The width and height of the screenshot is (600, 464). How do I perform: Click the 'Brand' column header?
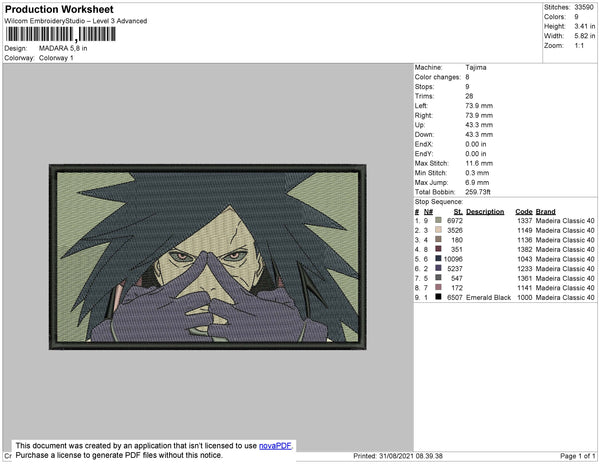[x=546, y=212]
